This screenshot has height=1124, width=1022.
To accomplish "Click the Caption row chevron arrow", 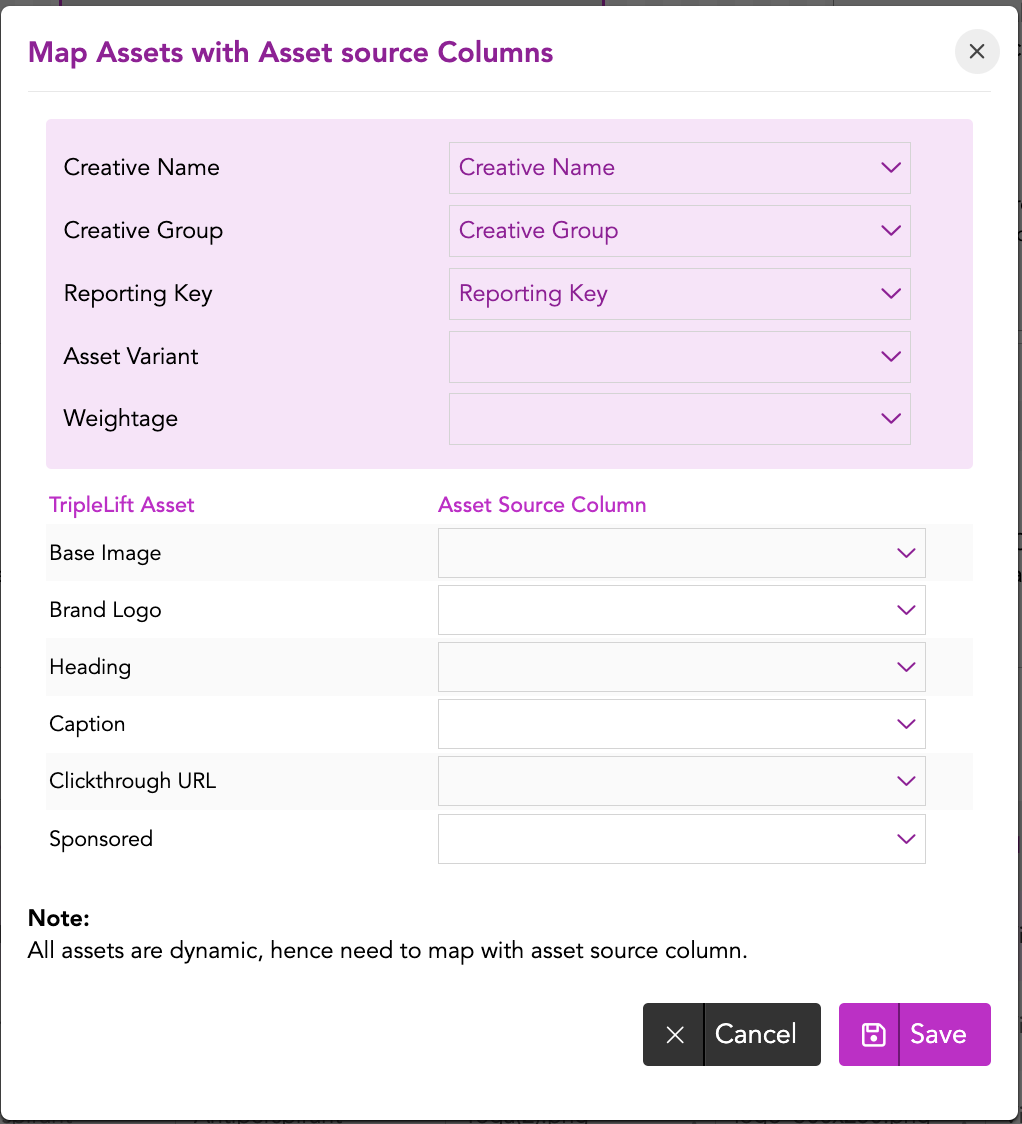I will coord(906,724).
